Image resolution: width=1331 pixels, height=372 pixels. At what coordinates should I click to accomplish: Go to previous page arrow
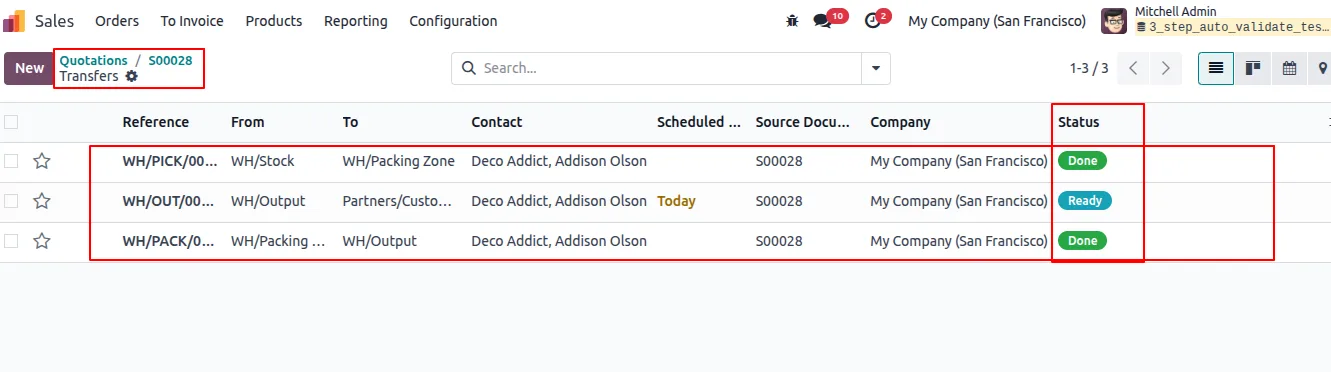point(1133,68)
